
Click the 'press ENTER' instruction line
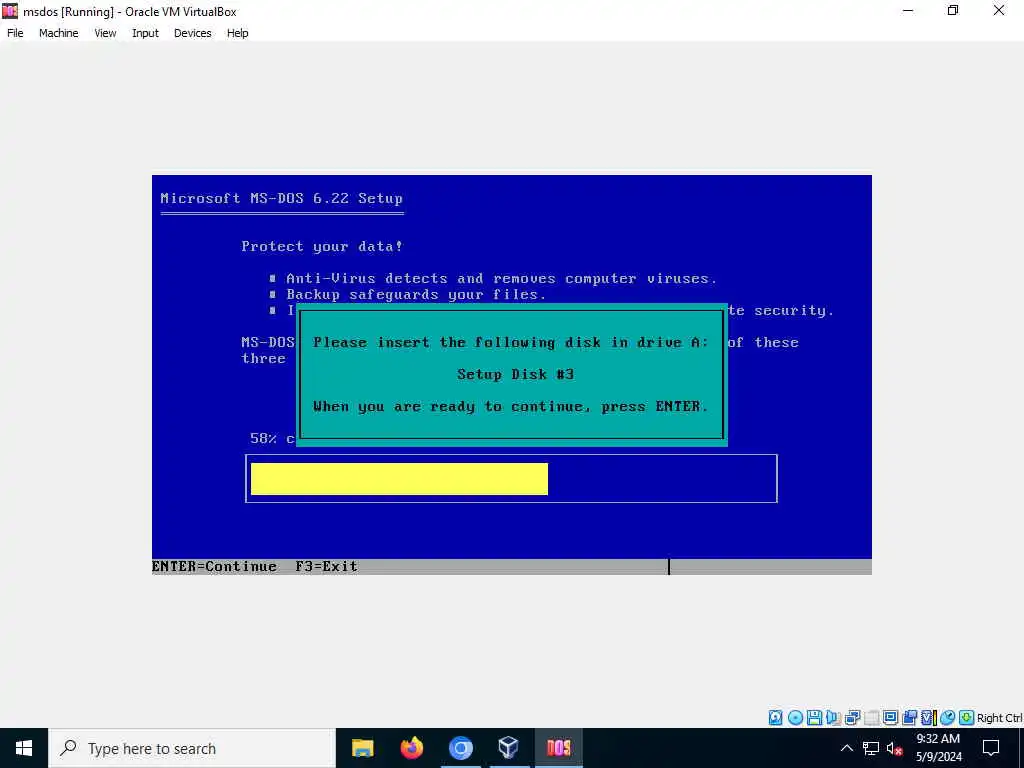[510, 406]
